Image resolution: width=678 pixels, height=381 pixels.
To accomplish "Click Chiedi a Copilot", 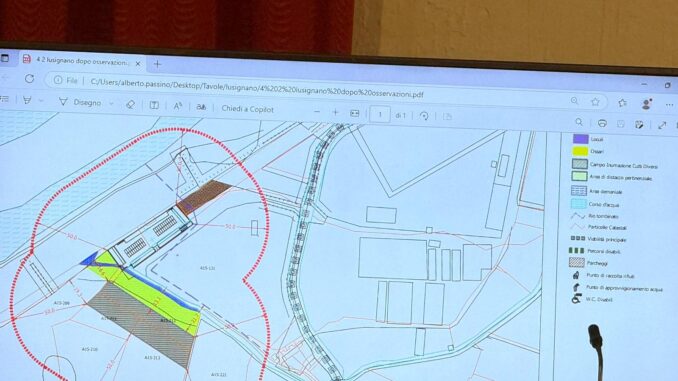I will click(x=247, y=109).
